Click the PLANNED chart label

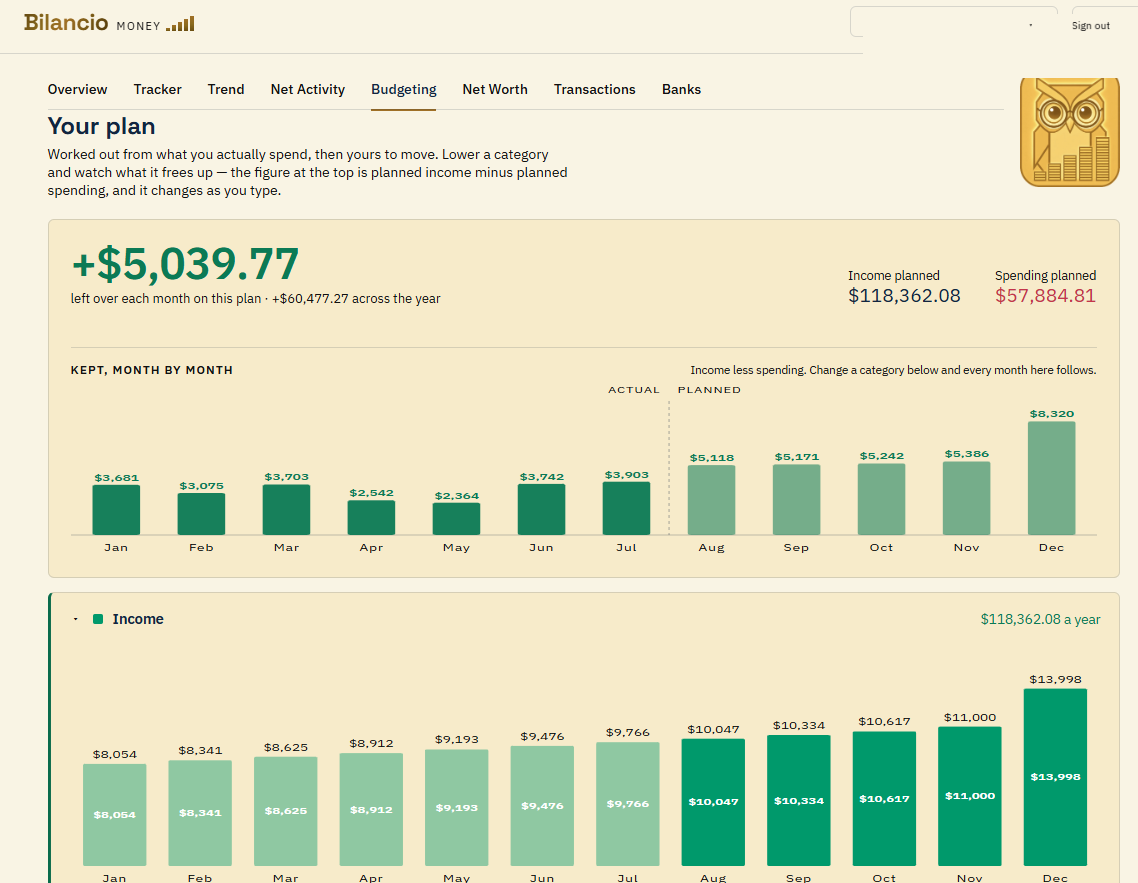(x=709, y=390)
